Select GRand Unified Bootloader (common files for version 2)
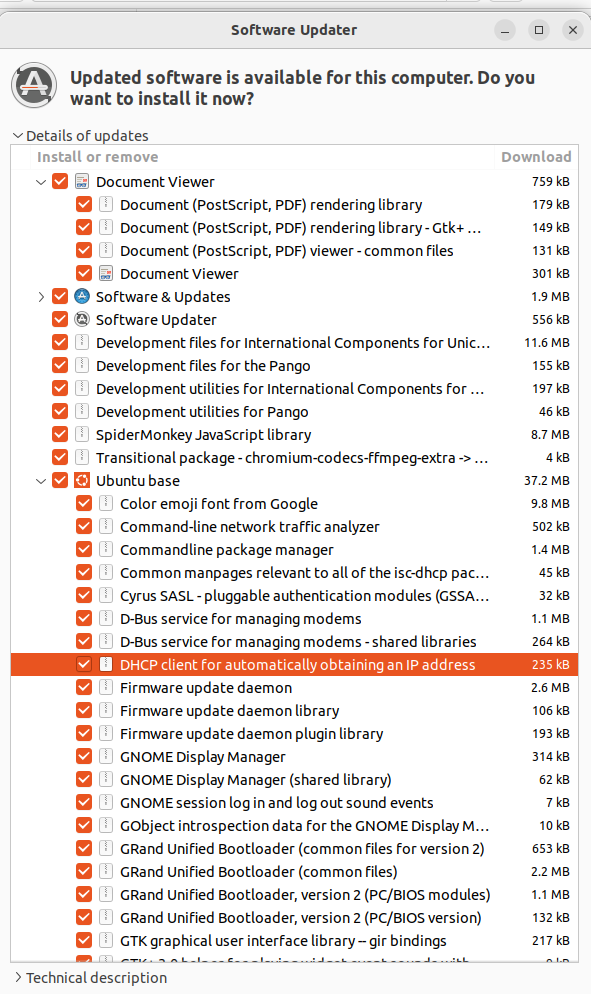Screen dimensions: 591x994 point(294,848)
